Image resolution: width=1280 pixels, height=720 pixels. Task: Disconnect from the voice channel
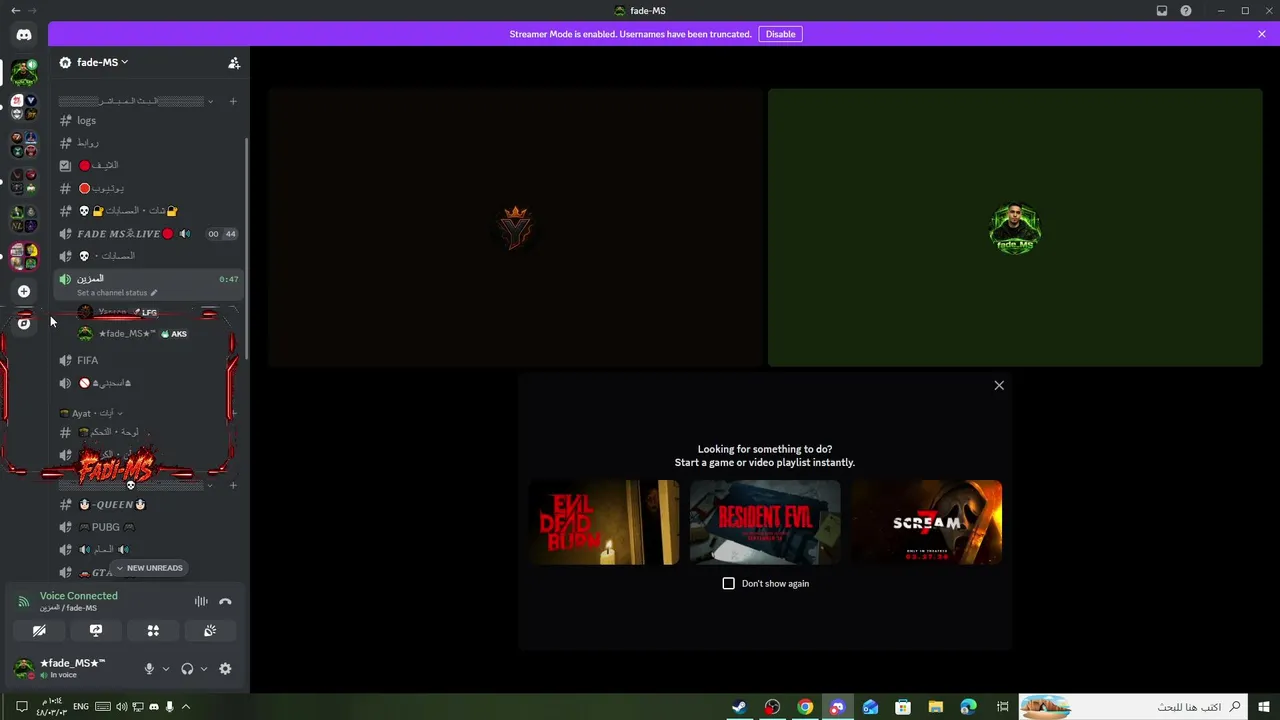point(225,602)
